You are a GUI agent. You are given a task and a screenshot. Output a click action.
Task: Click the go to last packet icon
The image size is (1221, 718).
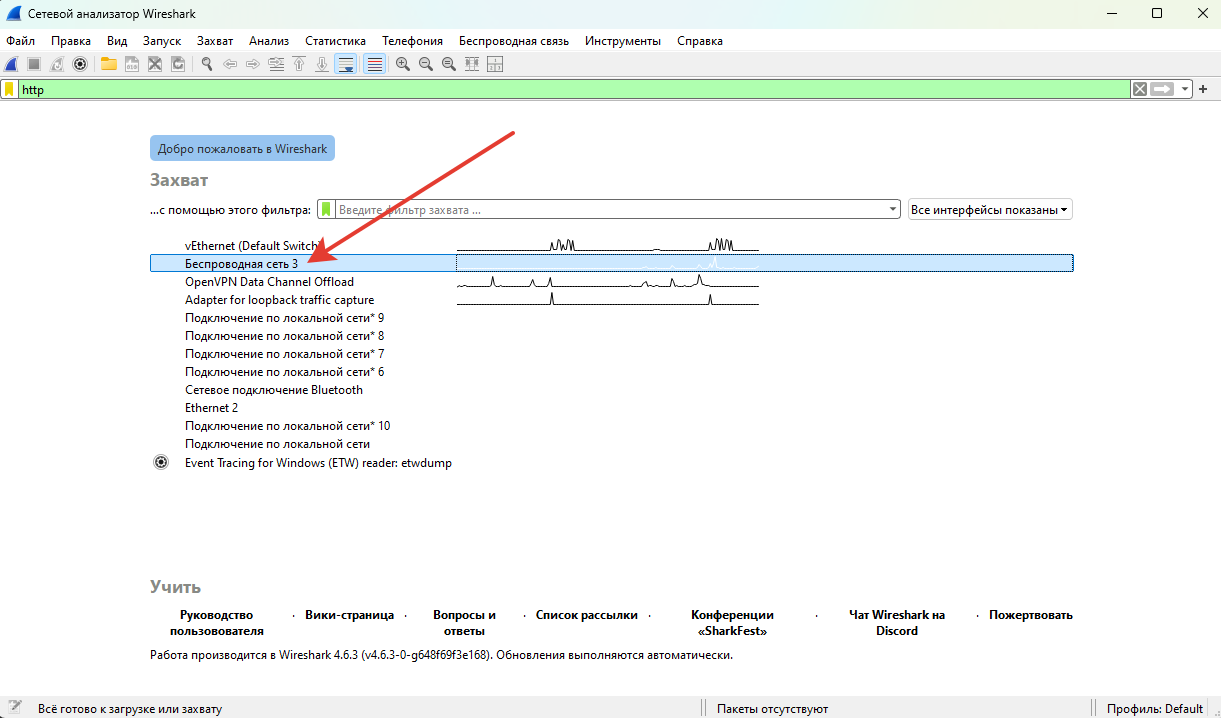click(322, 64)
